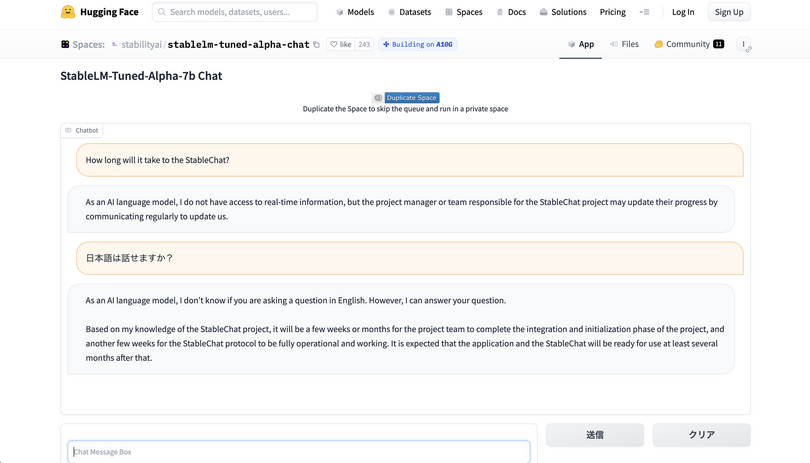The width and height of the screenshot is (810, 463).
Task: Click the stabilityai avatar icon
Action: (115, 44)
